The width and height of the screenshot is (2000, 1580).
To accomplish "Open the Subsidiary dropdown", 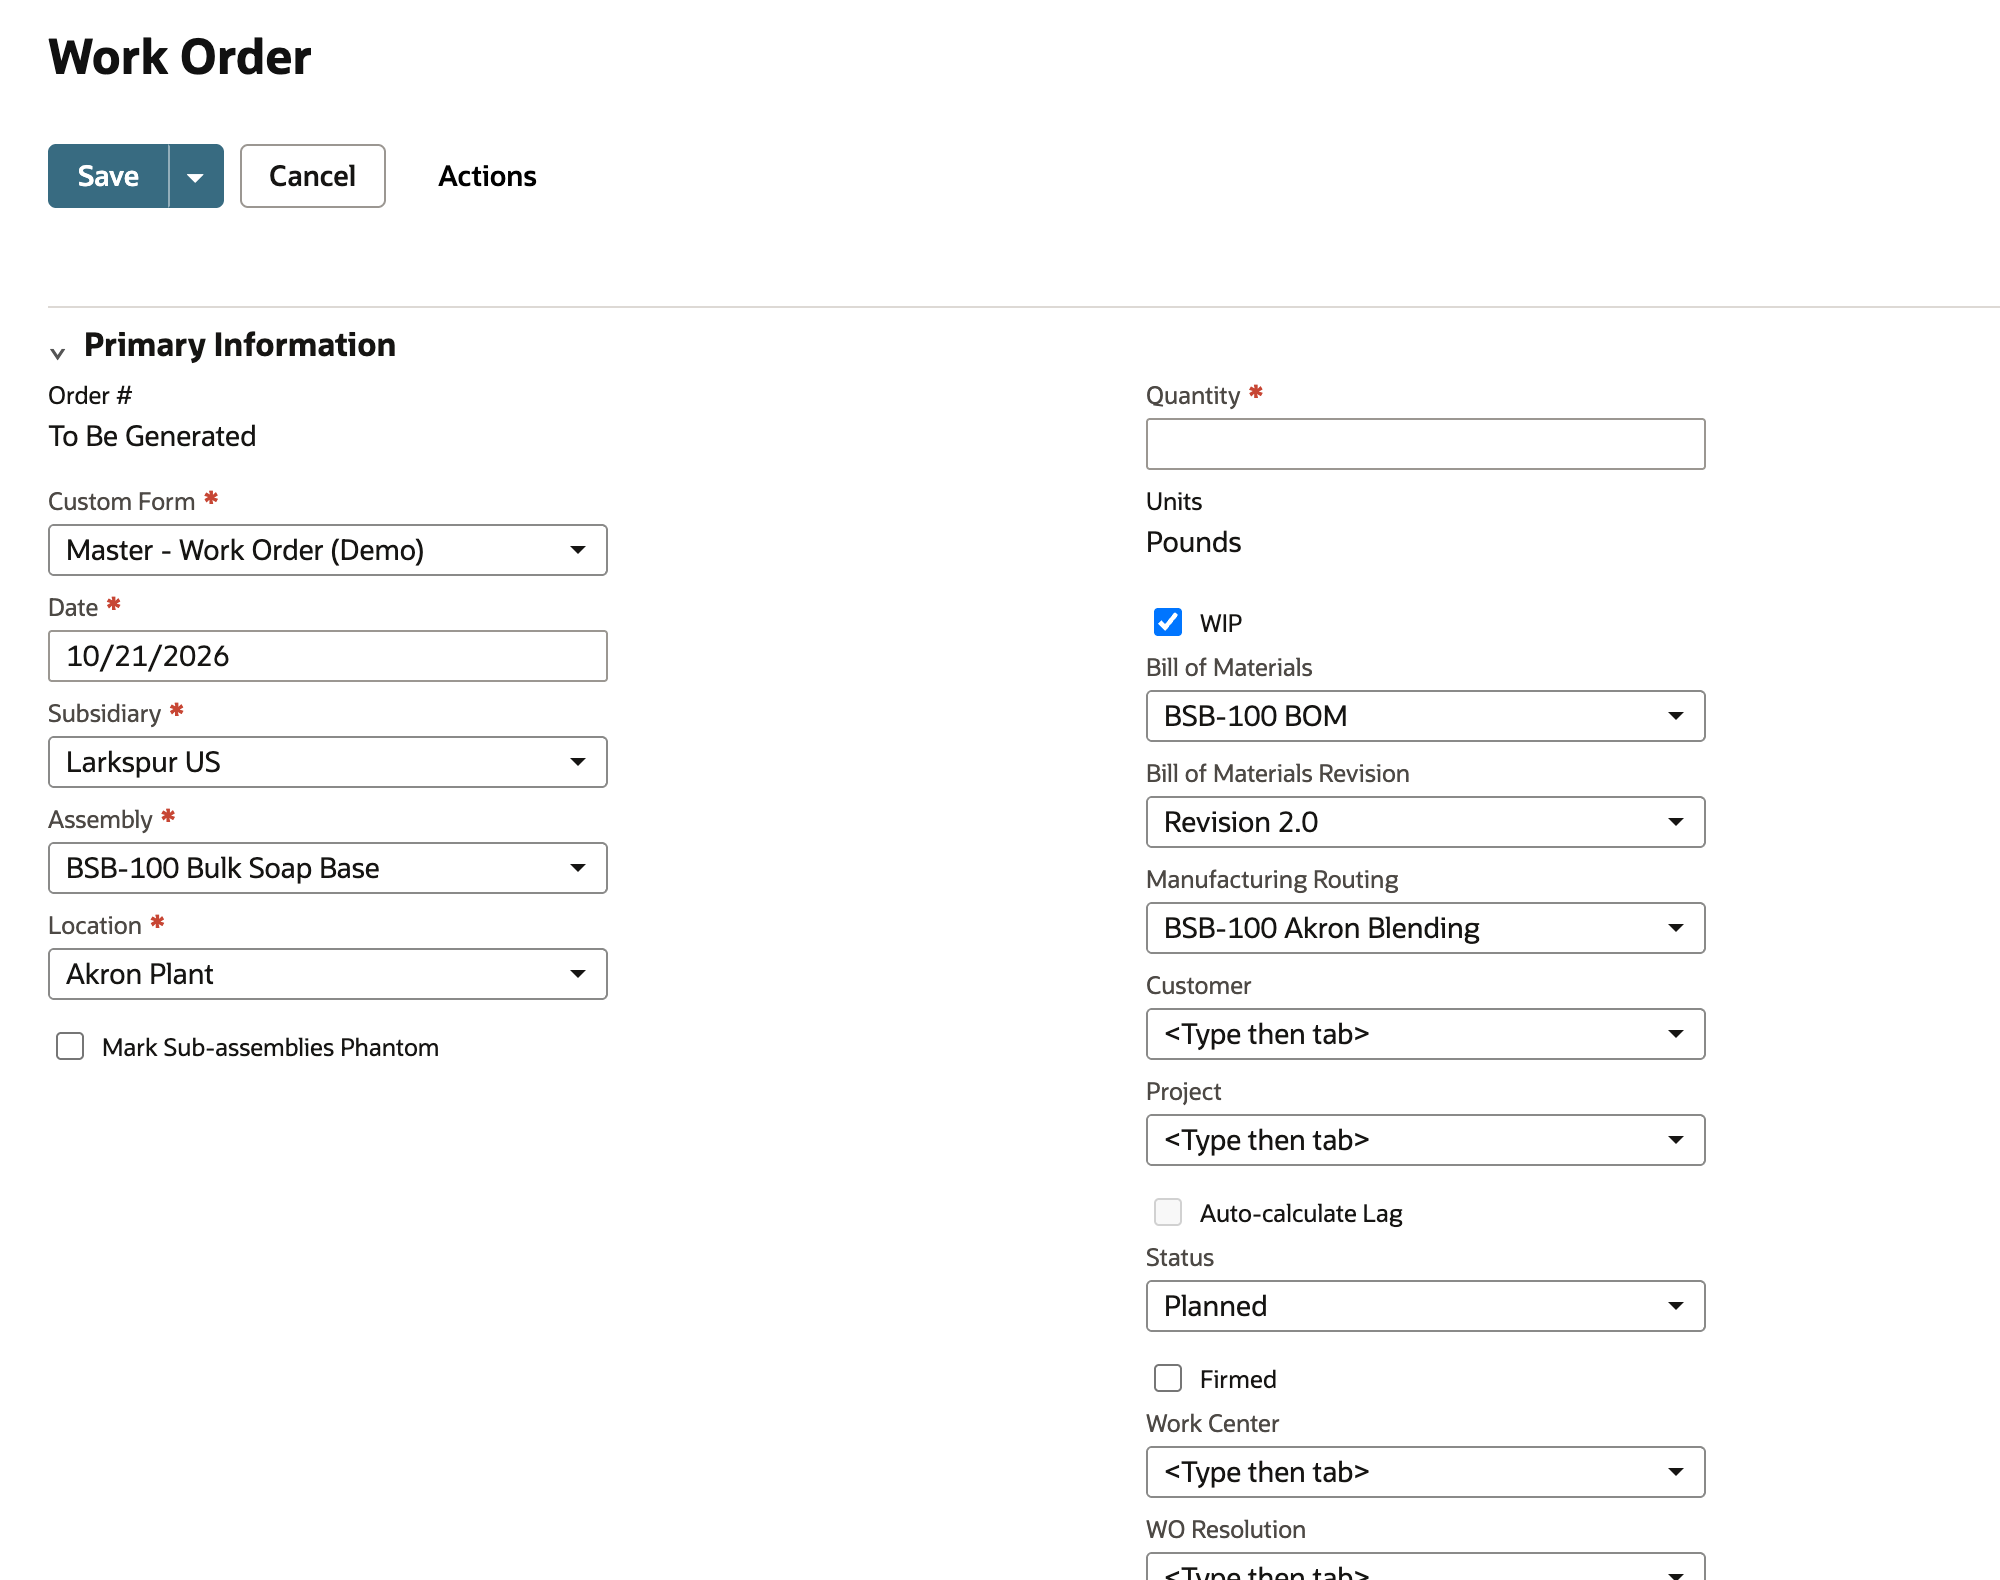I will point(327,762).
